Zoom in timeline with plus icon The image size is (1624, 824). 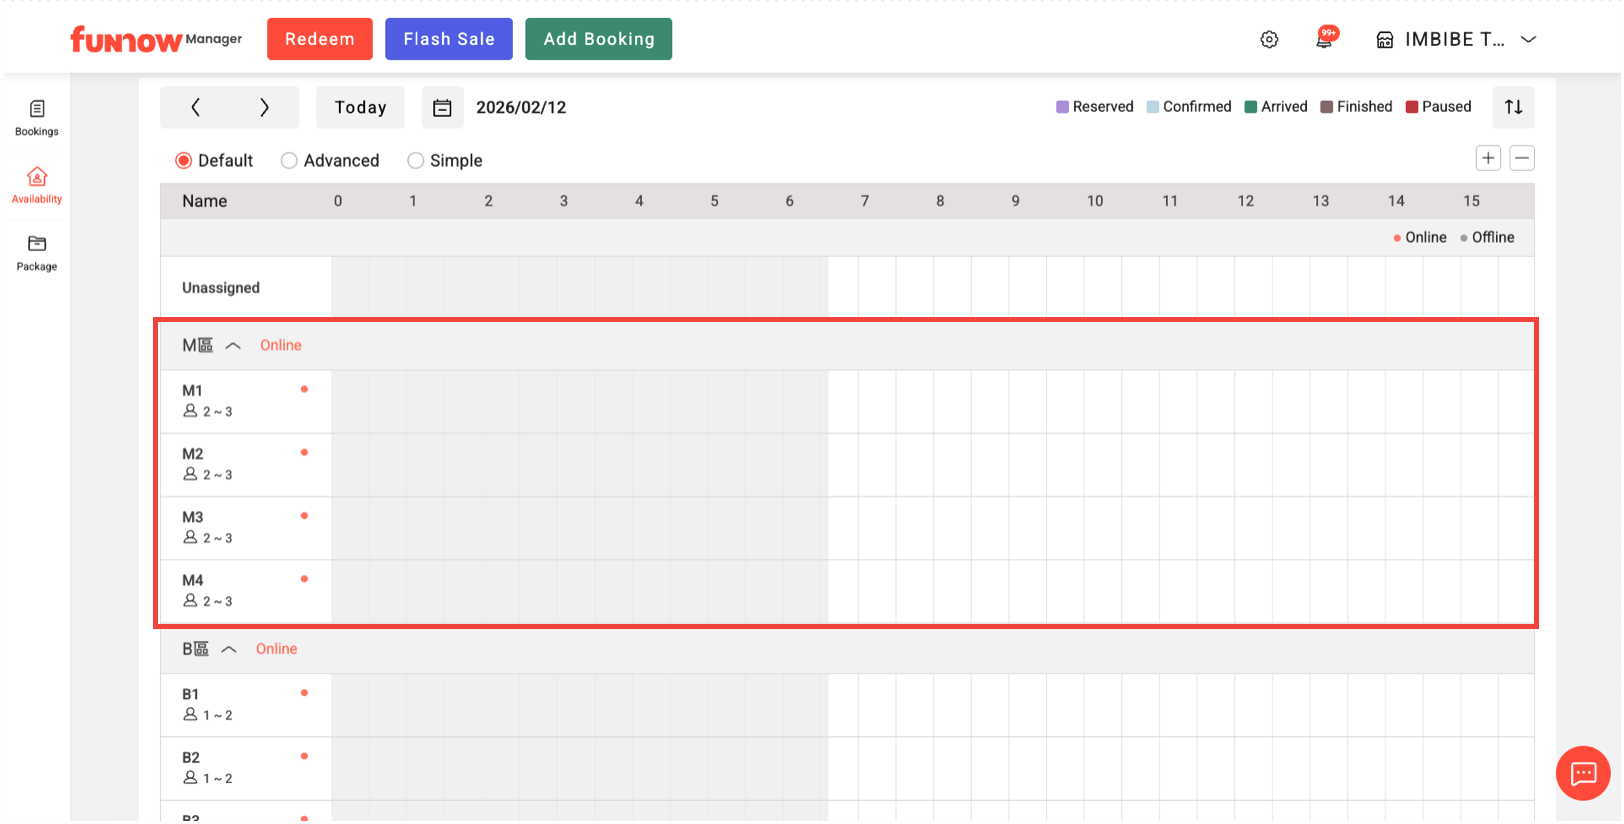[x=1488, y=158]
